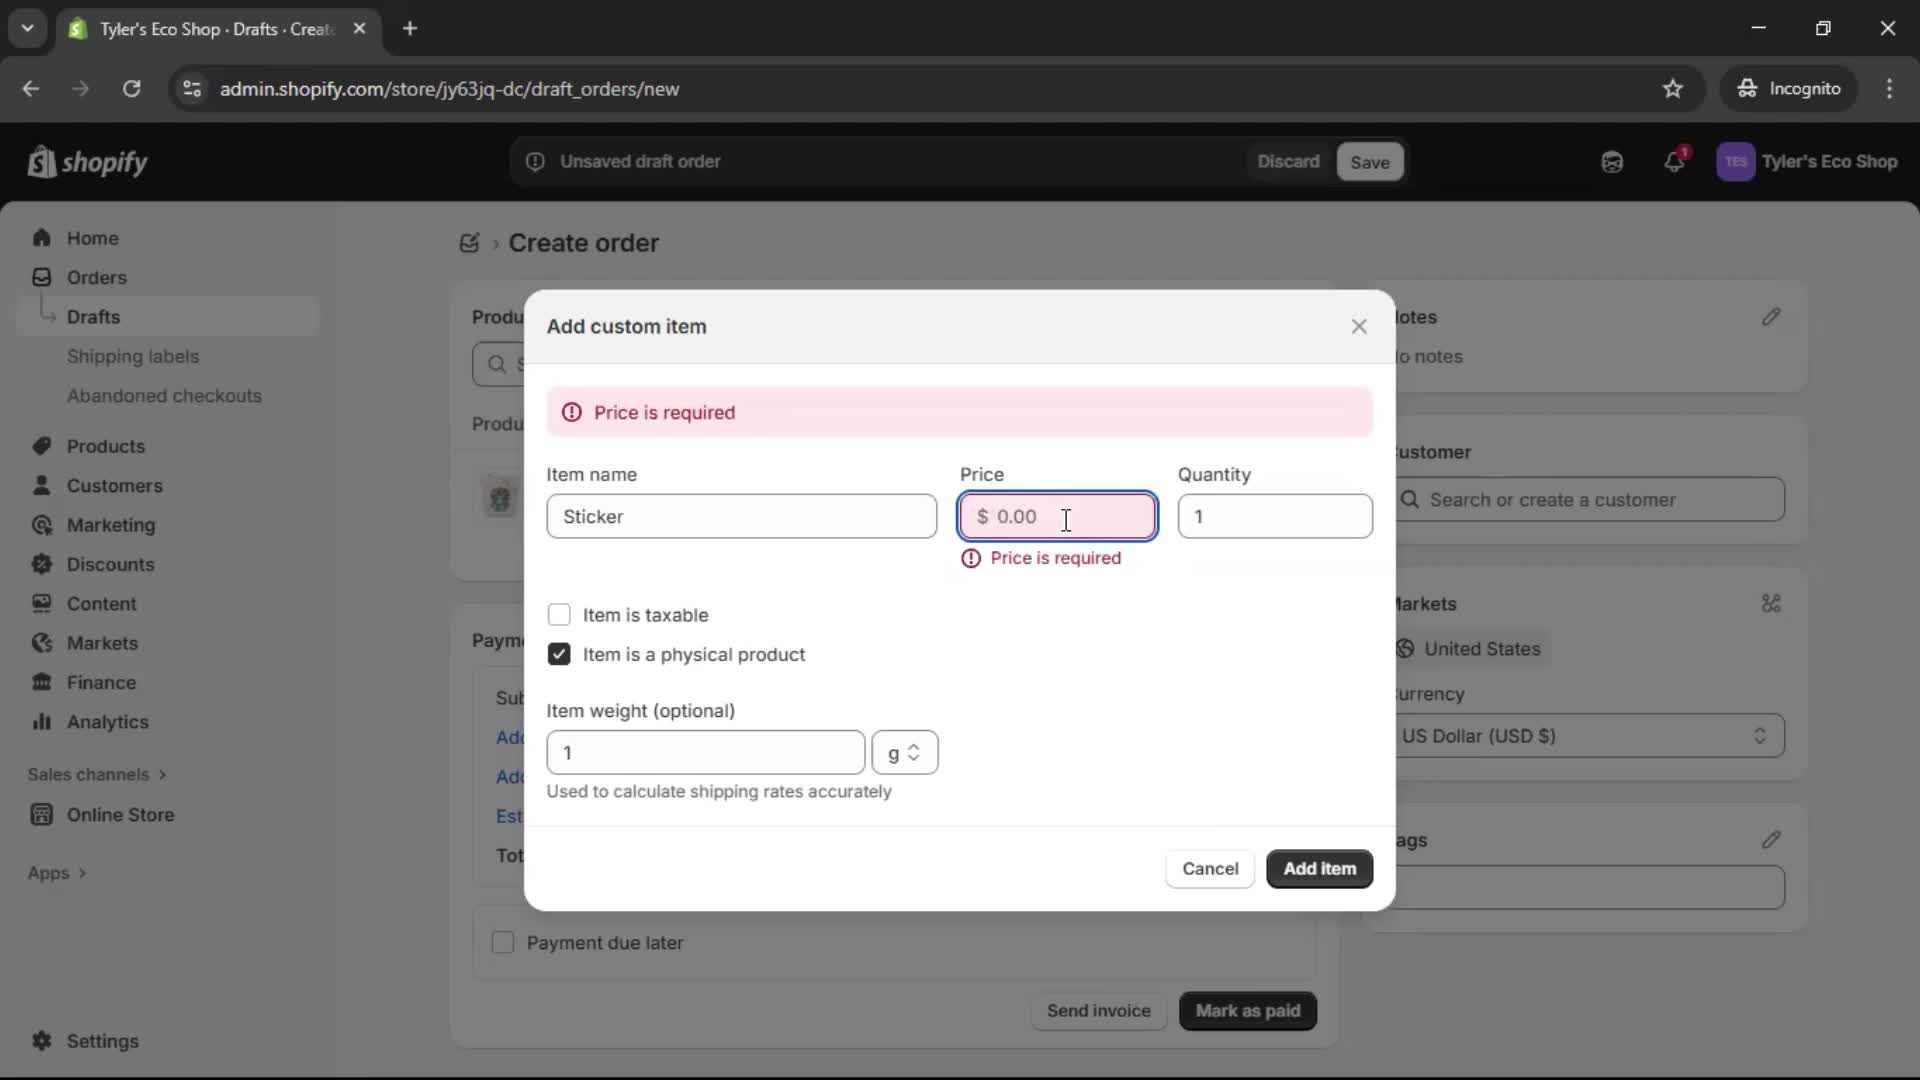Open the Home sidebar item
The image size is (1920, 1080).
[92, 238]
